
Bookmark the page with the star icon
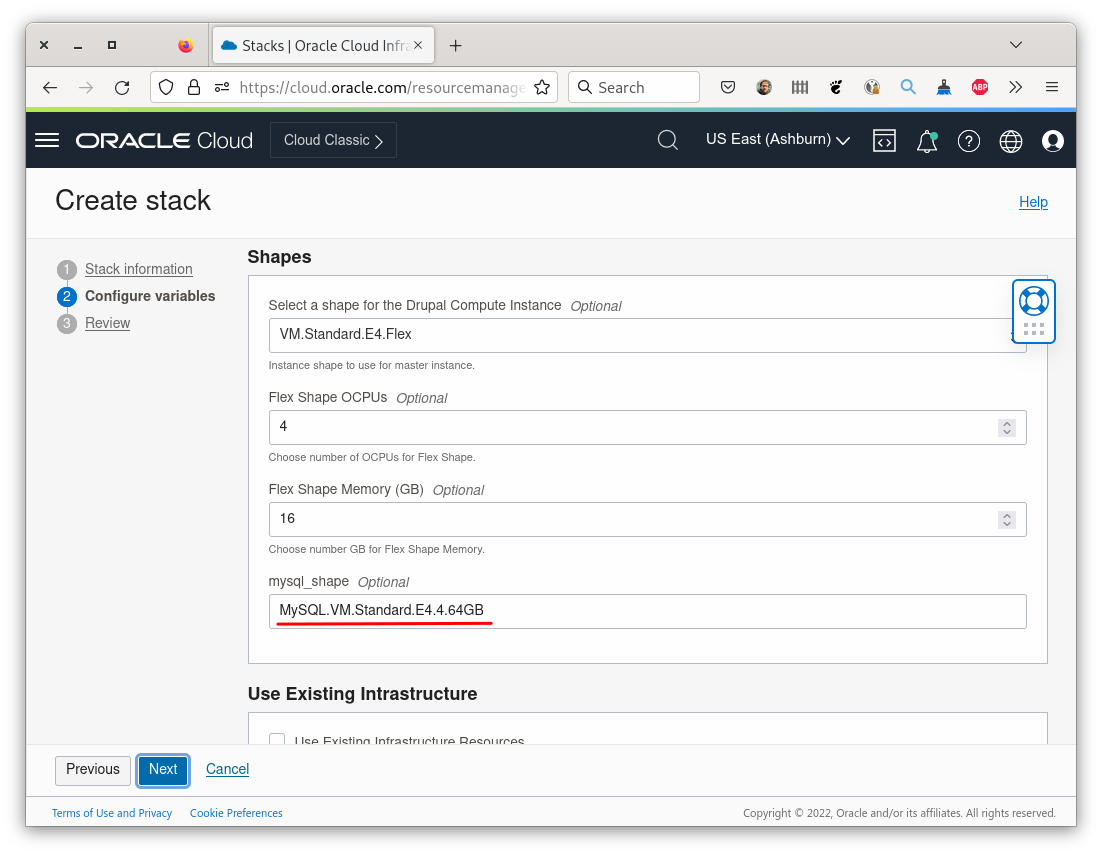(x=542, y=87)
